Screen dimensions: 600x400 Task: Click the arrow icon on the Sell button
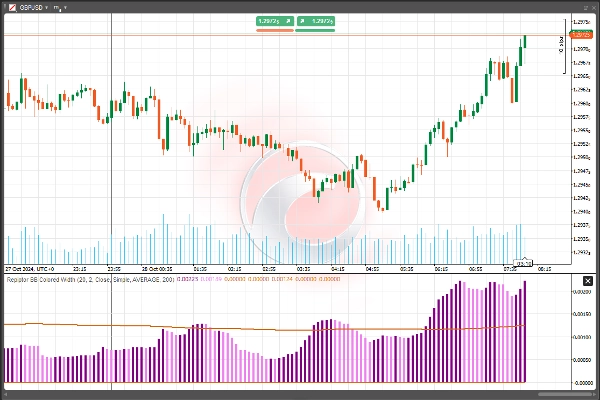286,20
